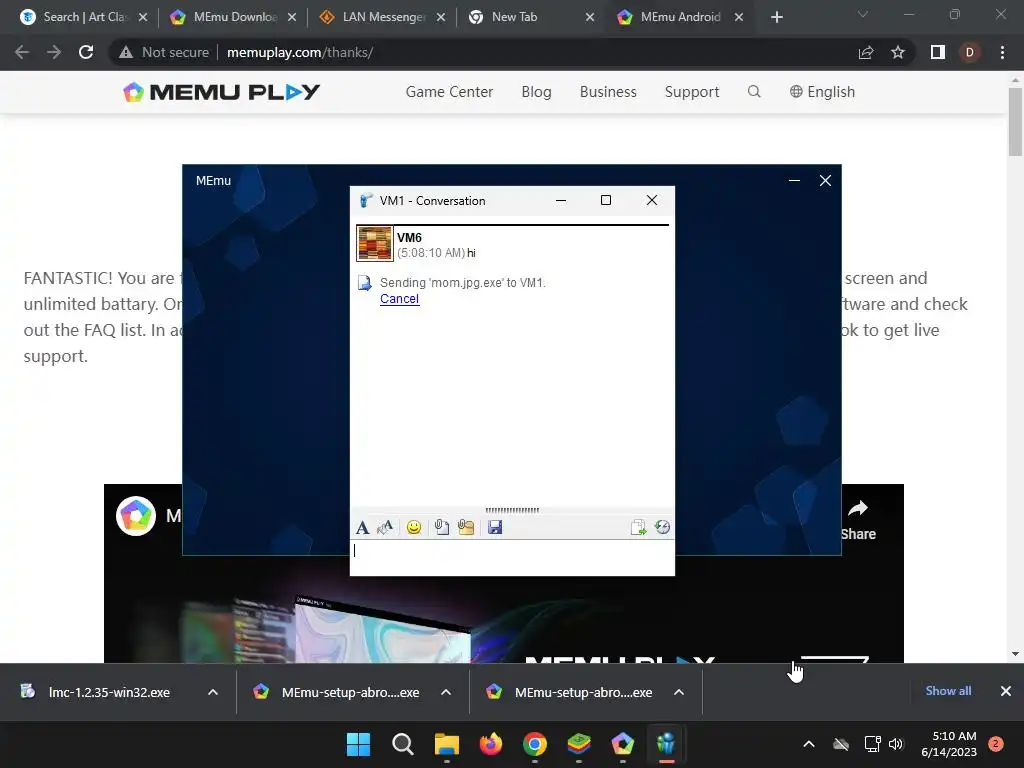
Task: Open the font color picker in conversation toolbar
Action: 385,527
